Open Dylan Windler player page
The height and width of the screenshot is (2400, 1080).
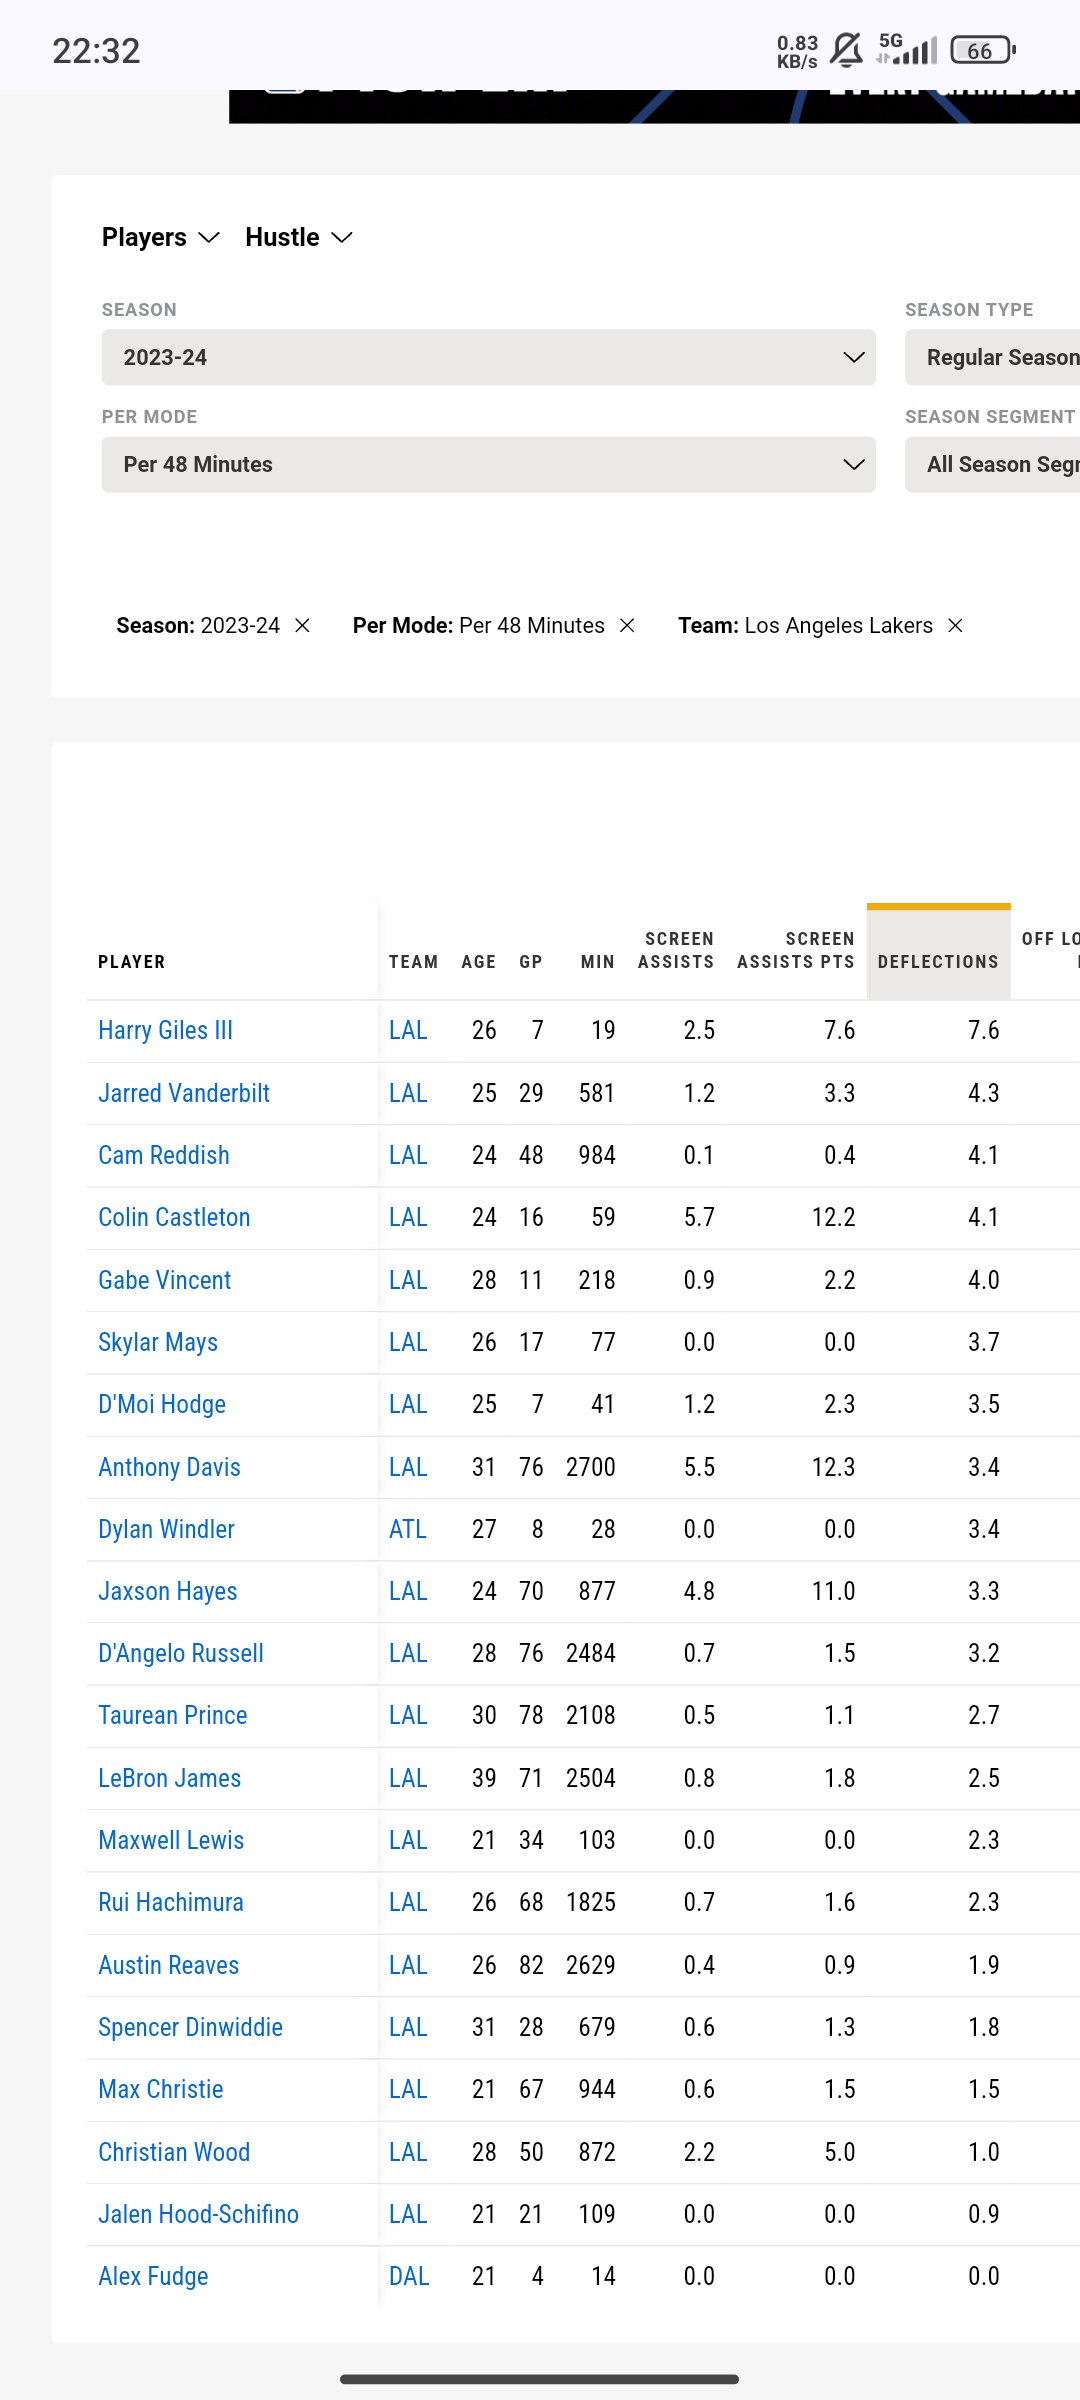coord(166,1529)
